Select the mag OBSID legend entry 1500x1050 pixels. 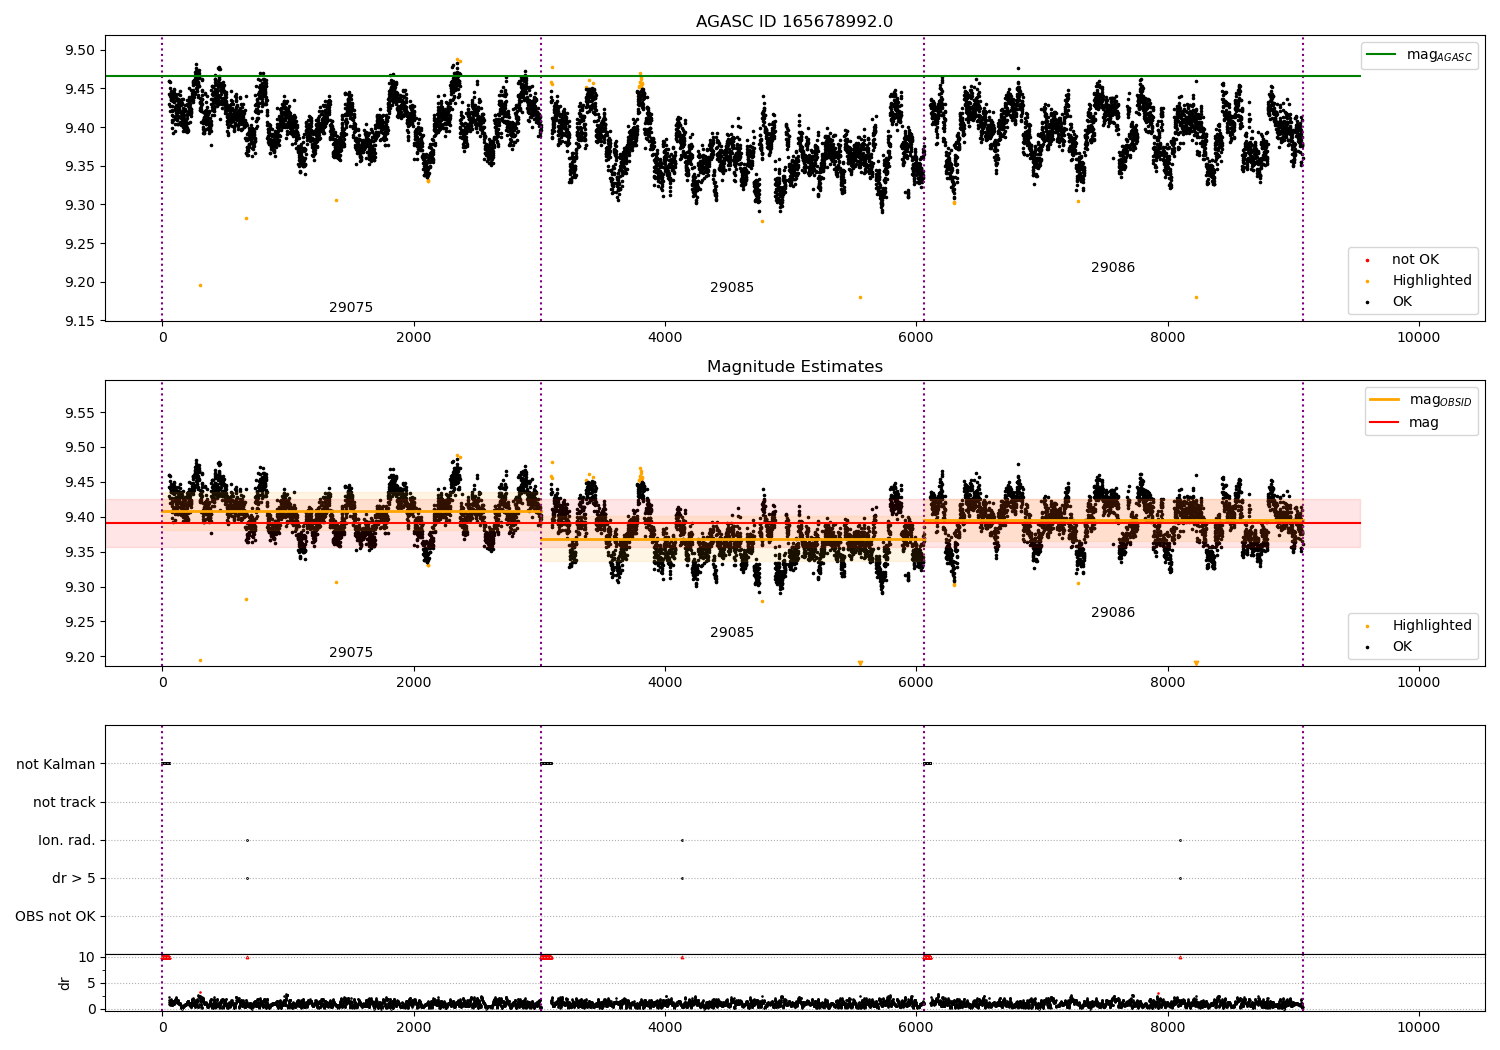point(1421,400)
